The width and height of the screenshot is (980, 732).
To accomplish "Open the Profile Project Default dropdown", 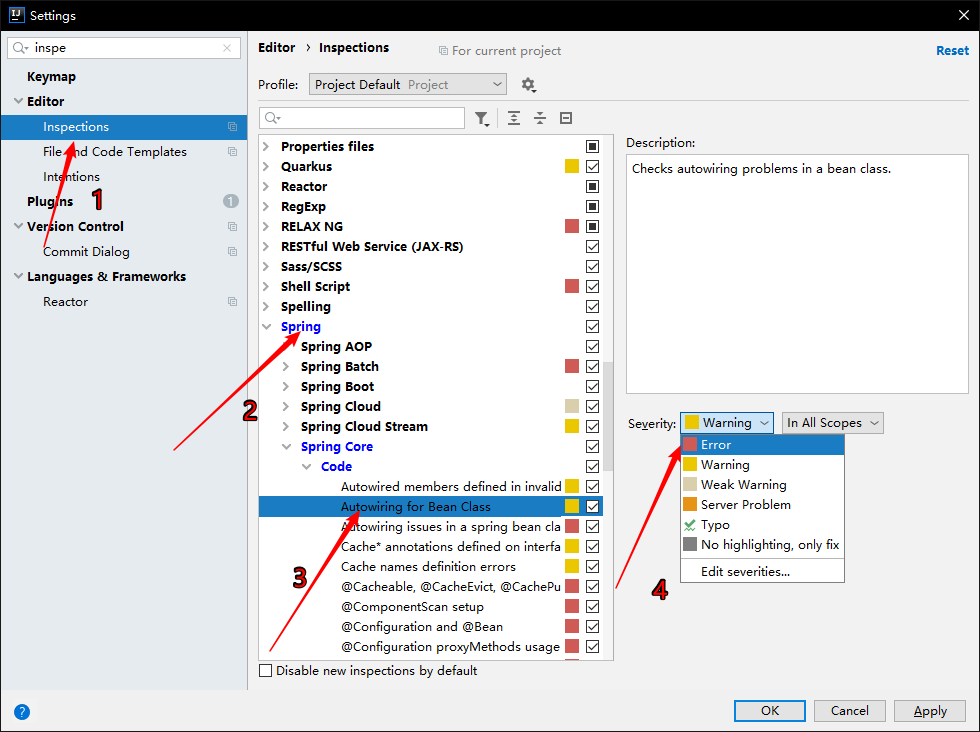I will pyautogui.click(x=408, y=84).
